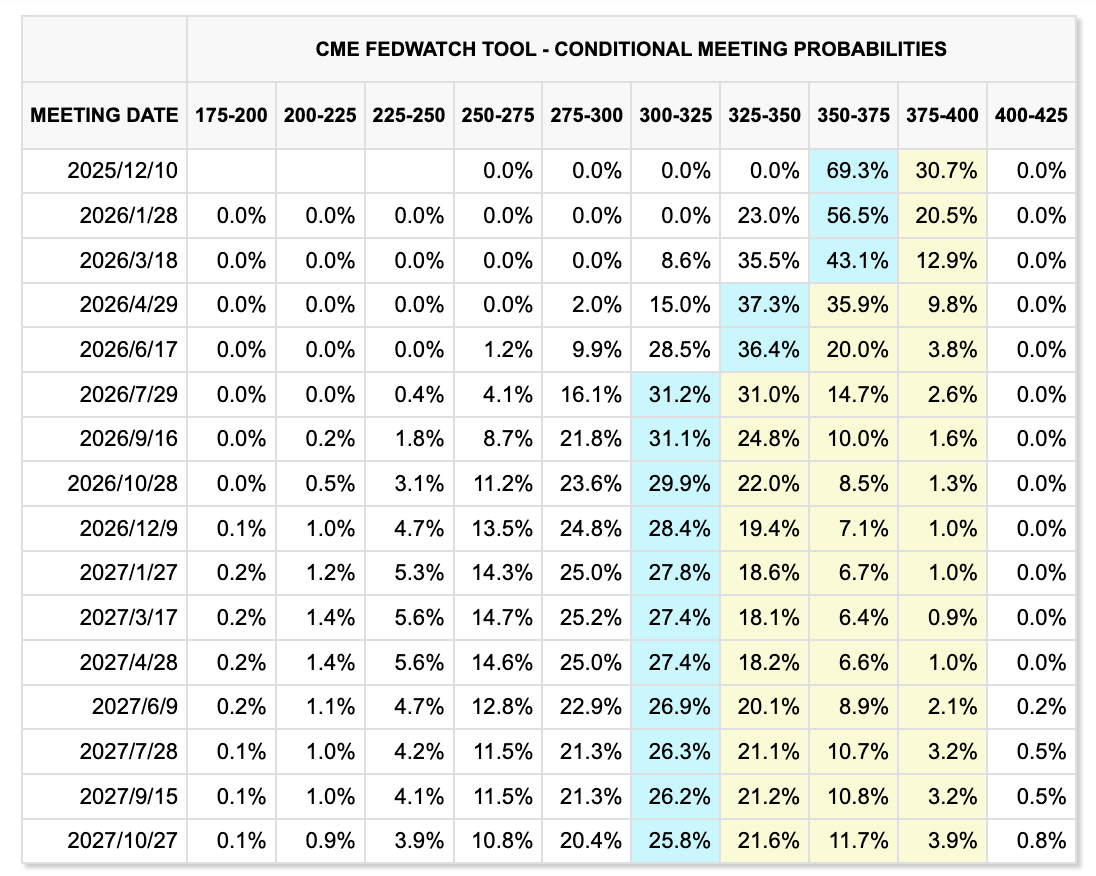Select the 400-425 column header
Viewport: 1096px width, 876px height.
pos(1031,115)
